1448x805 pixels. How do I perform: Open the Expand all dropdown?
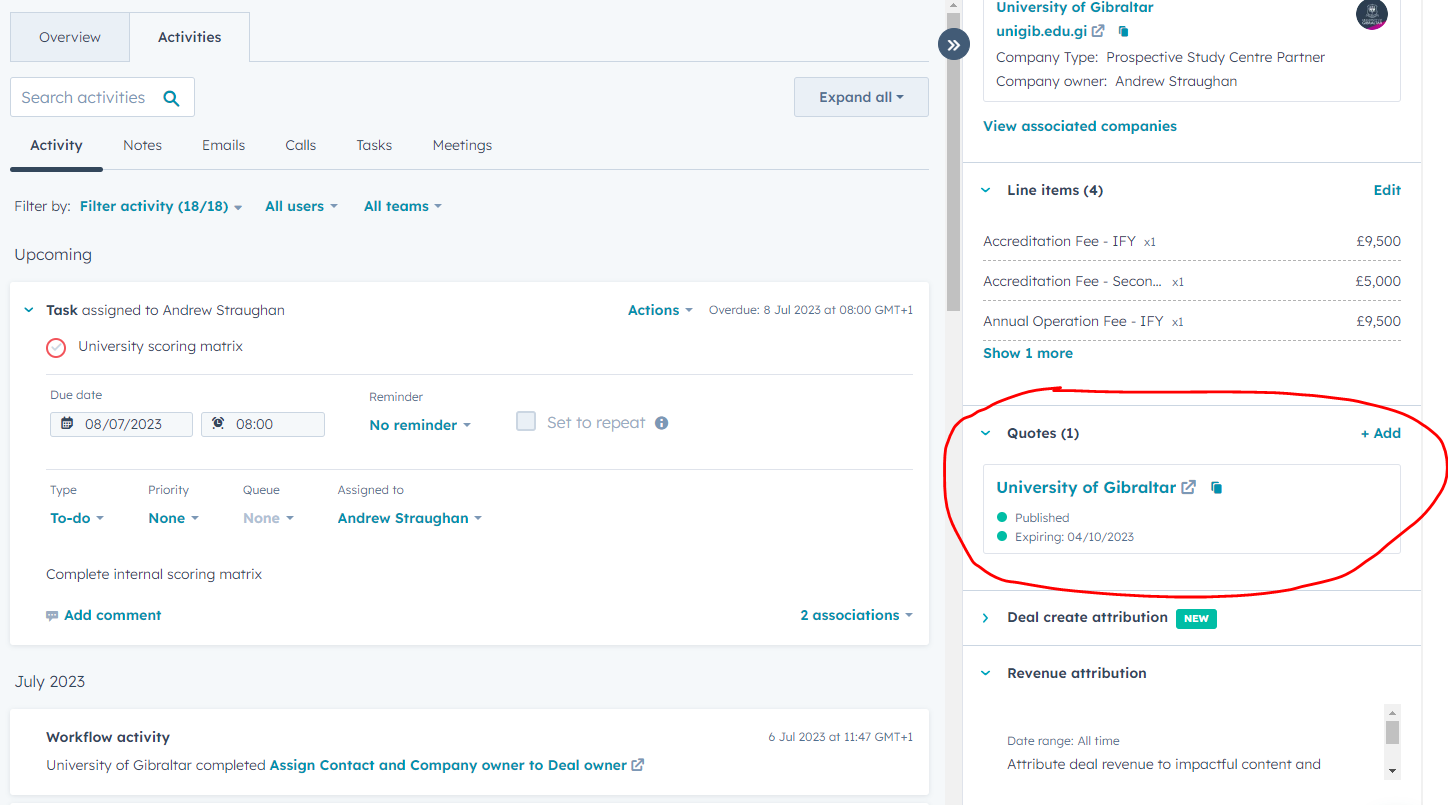(861, 97)
